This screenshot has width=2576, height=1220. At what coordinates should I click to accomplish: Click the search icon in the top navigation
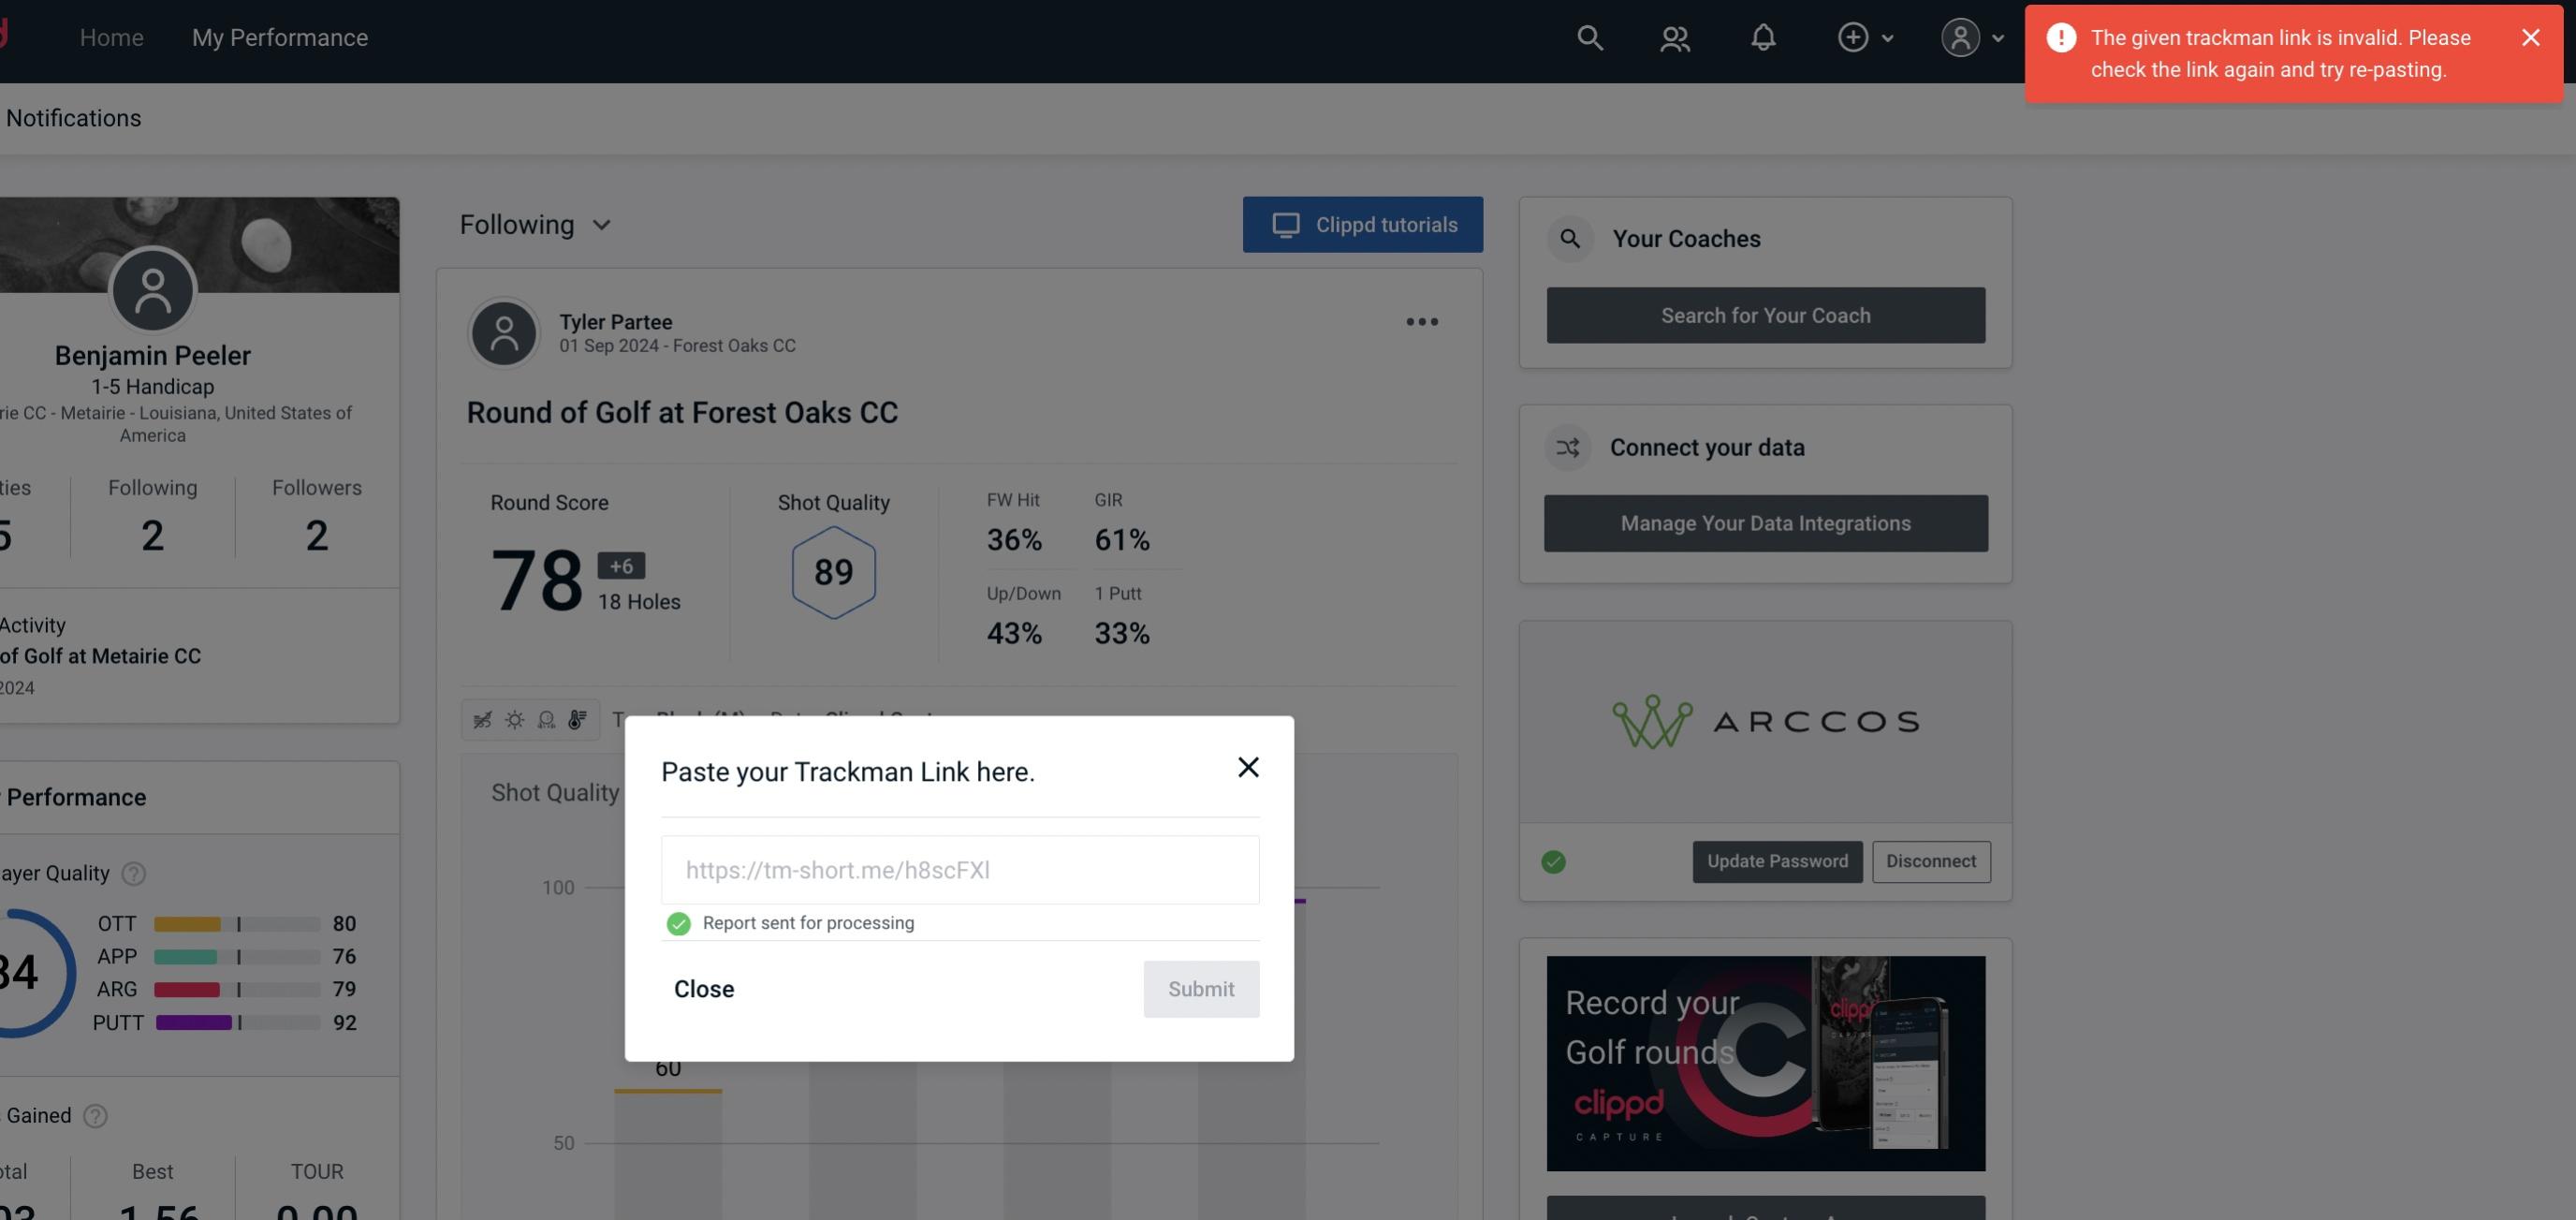point(1588,37)
